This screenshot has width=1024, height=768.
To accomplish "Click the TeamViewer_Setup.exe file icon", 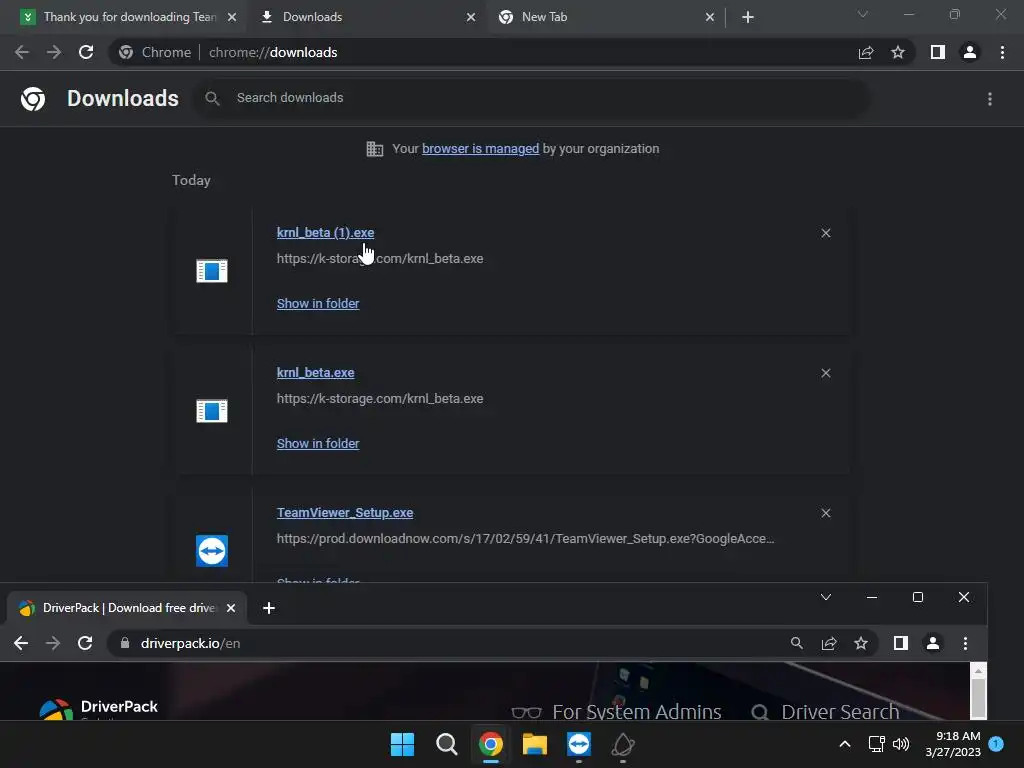I will point(212,551).
